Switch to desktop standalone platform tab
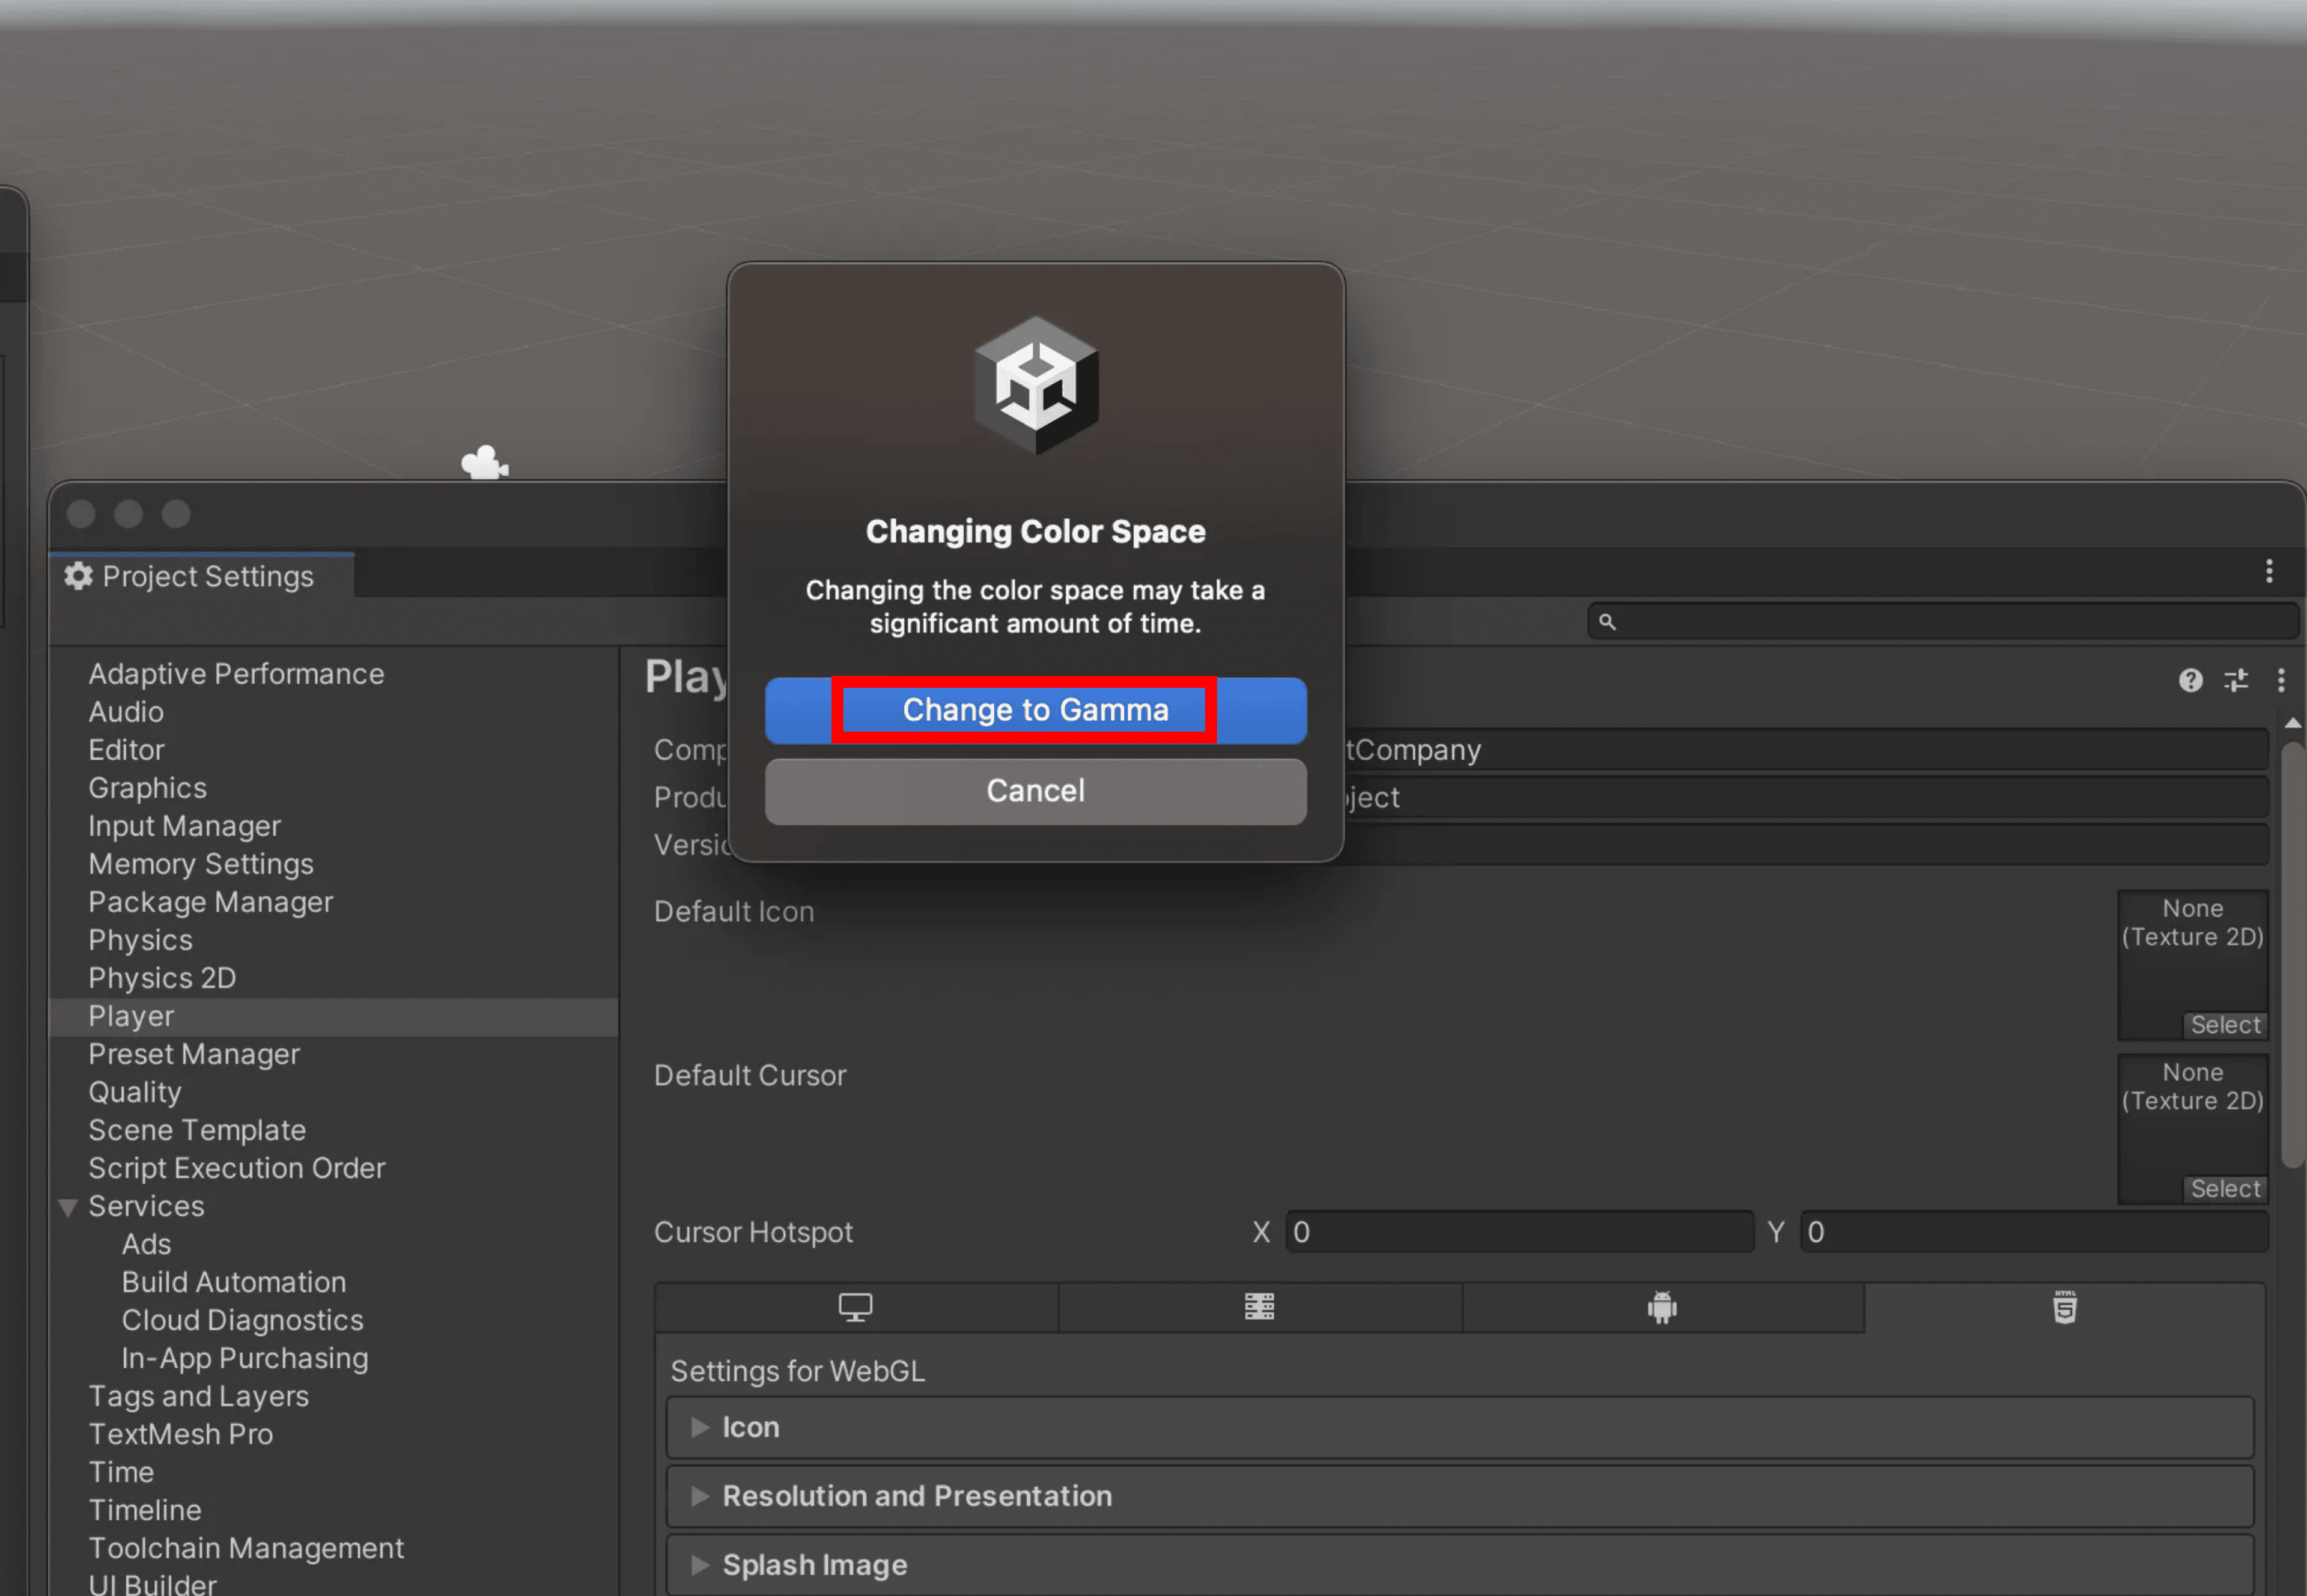This screenshot has height=1596, width=2307. 856,1308
